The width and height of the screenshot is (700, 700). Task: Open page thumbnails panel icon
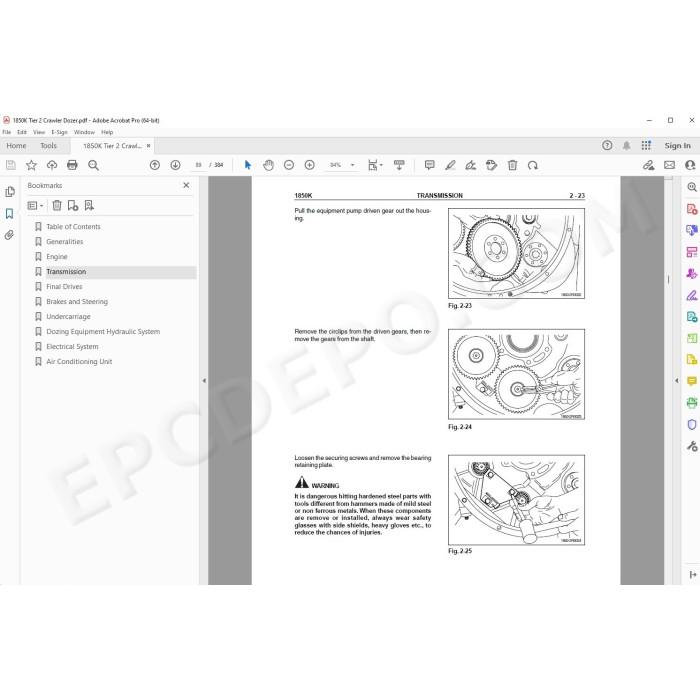coord(9,192)
